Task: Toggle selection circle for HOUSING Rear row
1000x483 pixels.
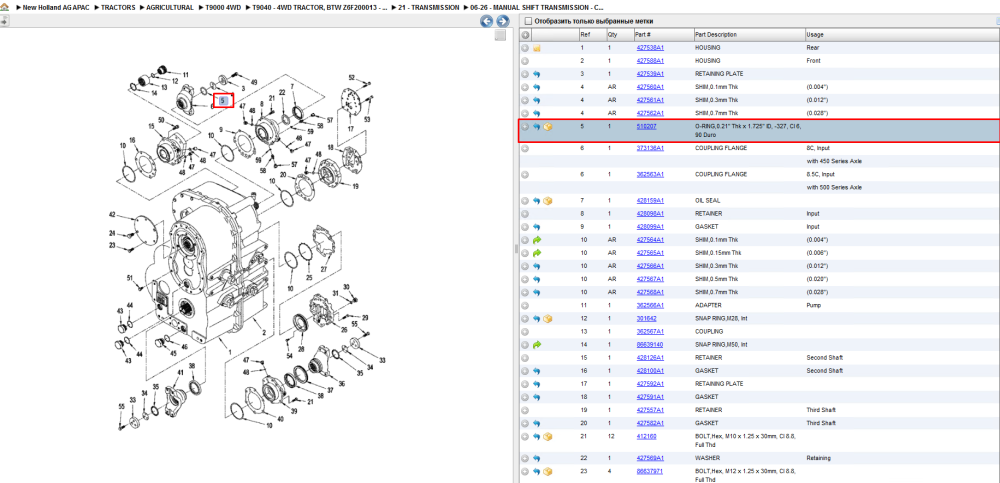Action: pos(525,48)
